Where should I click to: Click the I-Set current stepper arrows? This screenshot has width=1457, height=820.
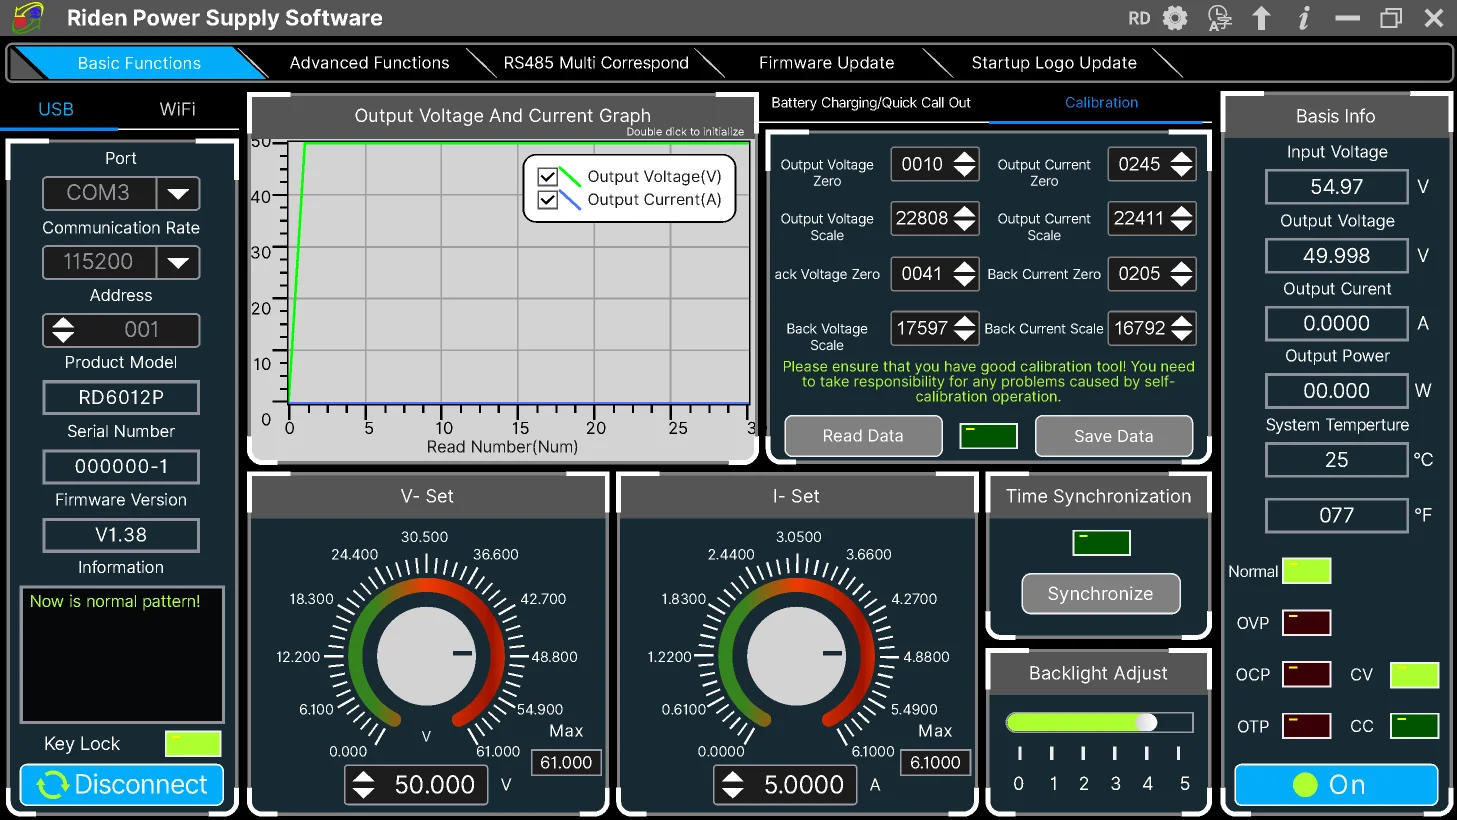[x=733, y=785]
